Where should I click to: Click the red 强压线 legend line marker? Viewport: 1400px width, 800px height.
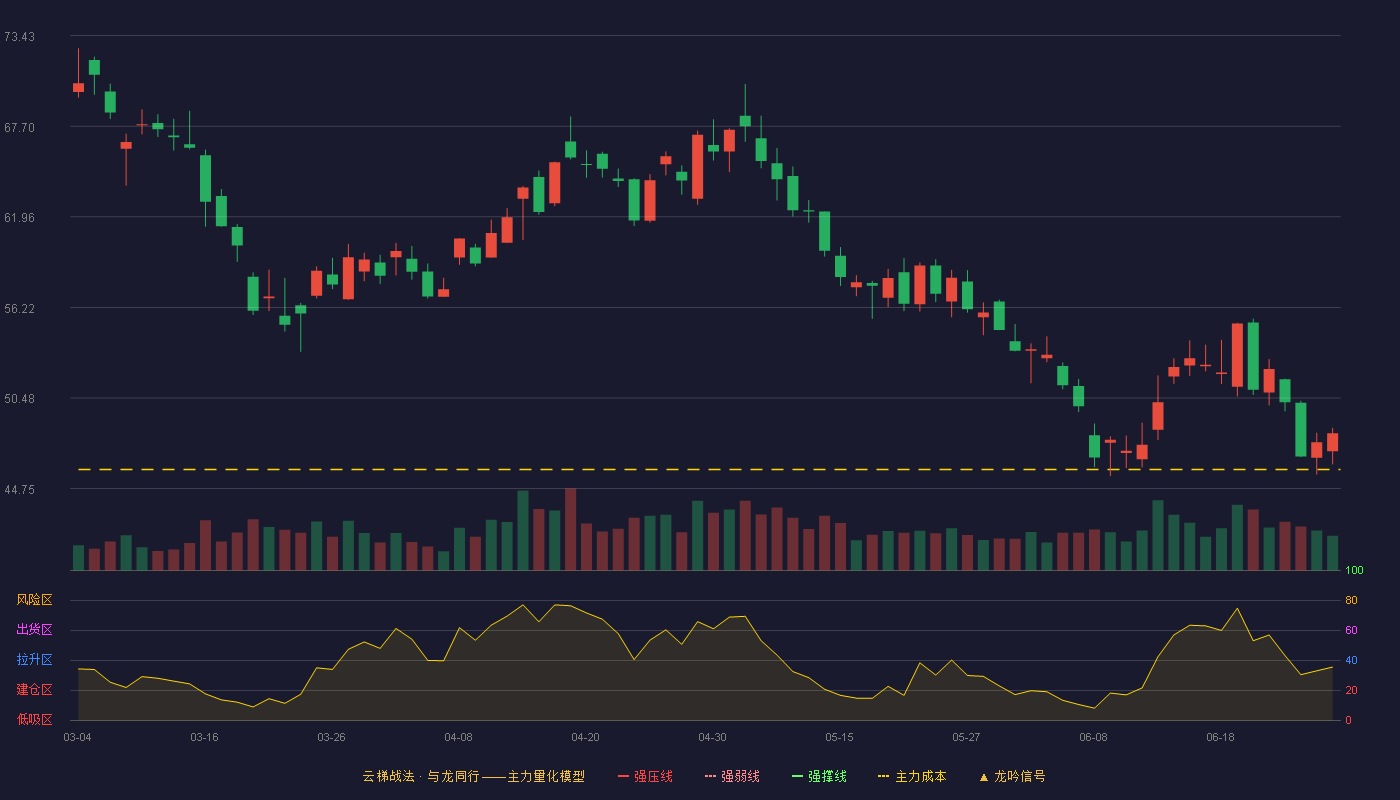click(x=623, y=776)
